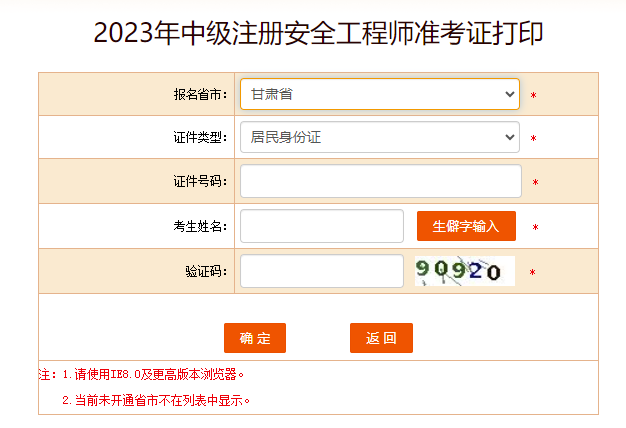Click the 证件号码 label
626x428 pixels.
tap(200, 182)
